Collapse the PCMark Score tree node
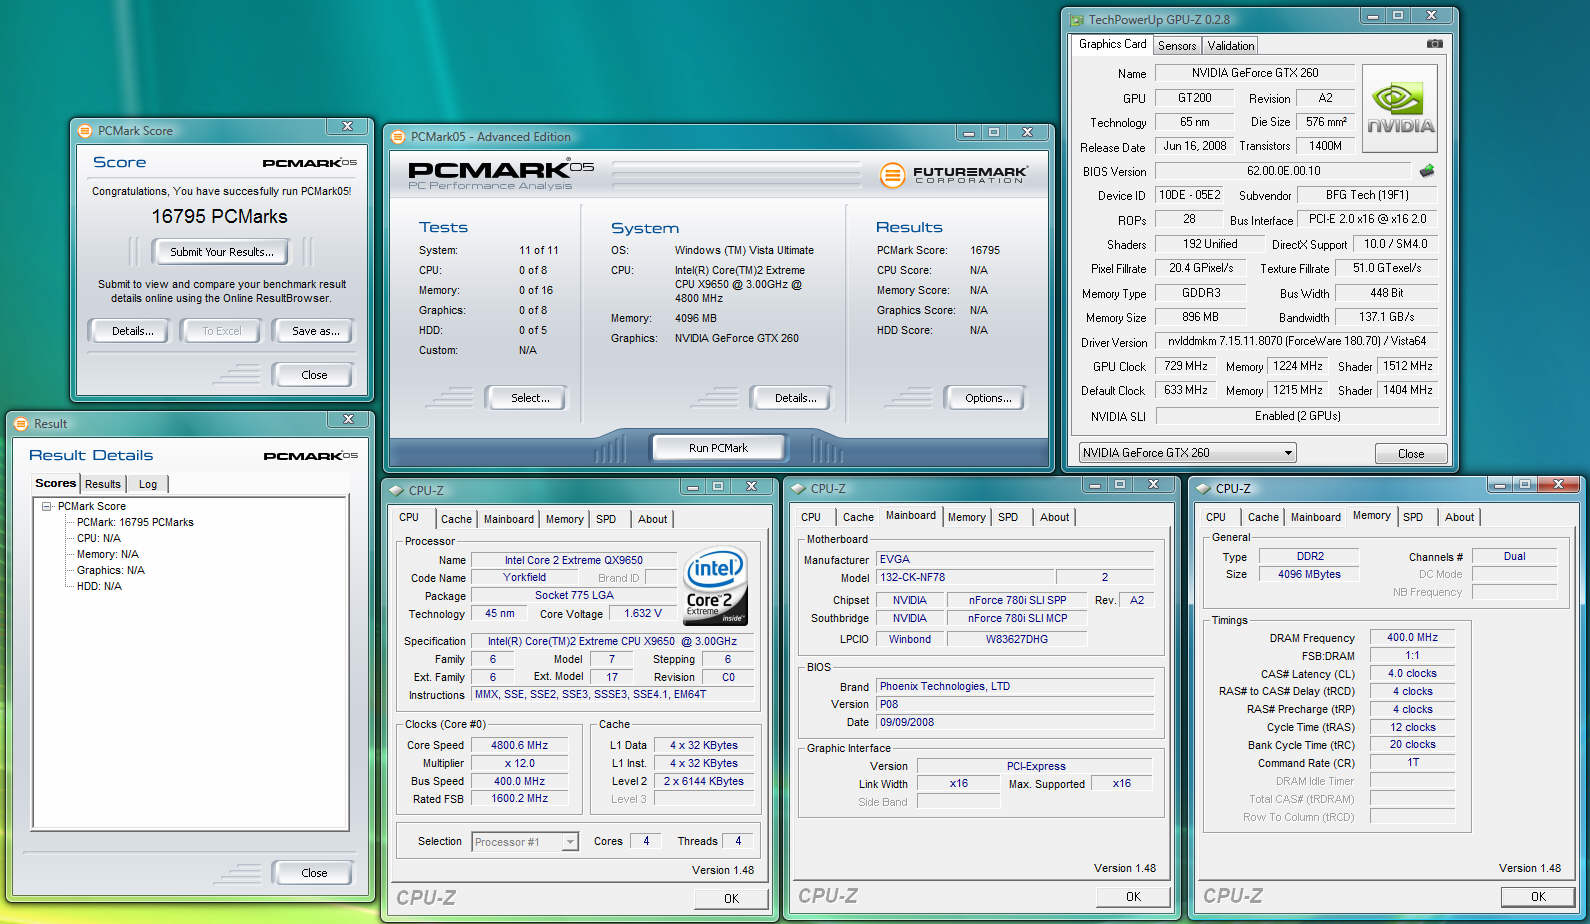The height and width of the screenshot is (924, 1590). [47, 507]
